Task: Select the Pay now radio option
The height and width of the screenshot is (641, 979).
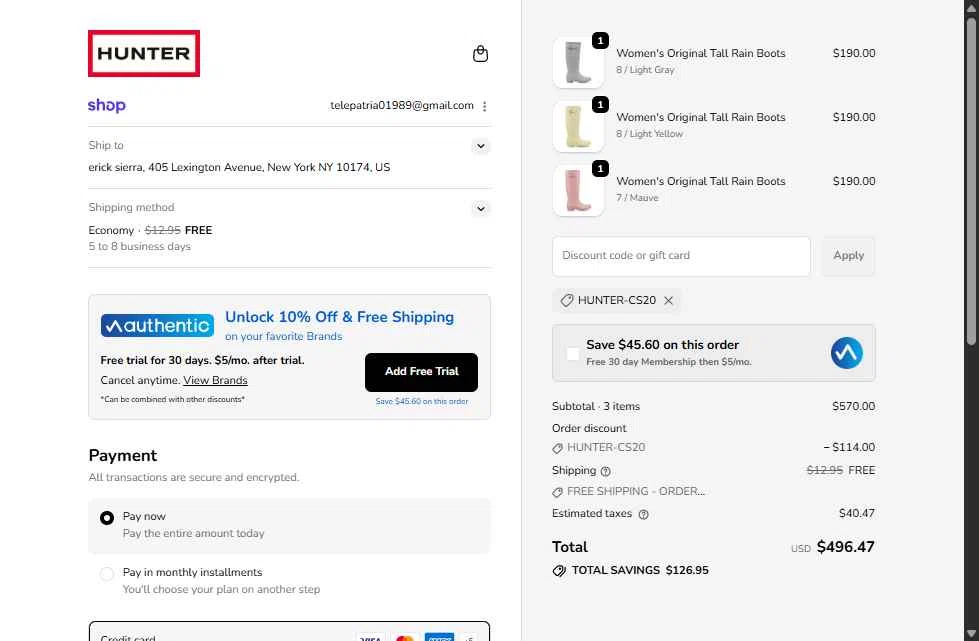Action: tap(107, 518)
